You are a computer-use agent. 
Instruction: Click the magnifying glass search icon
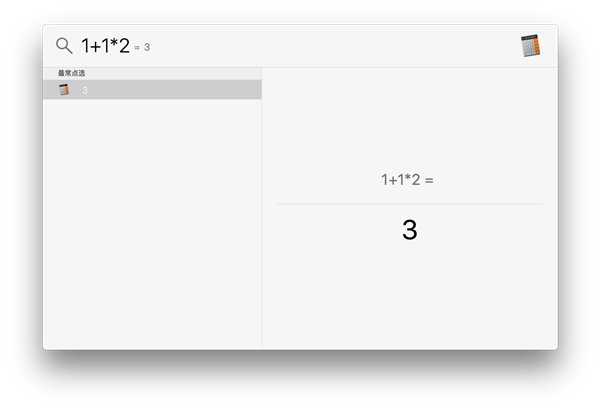click(64, 45)
